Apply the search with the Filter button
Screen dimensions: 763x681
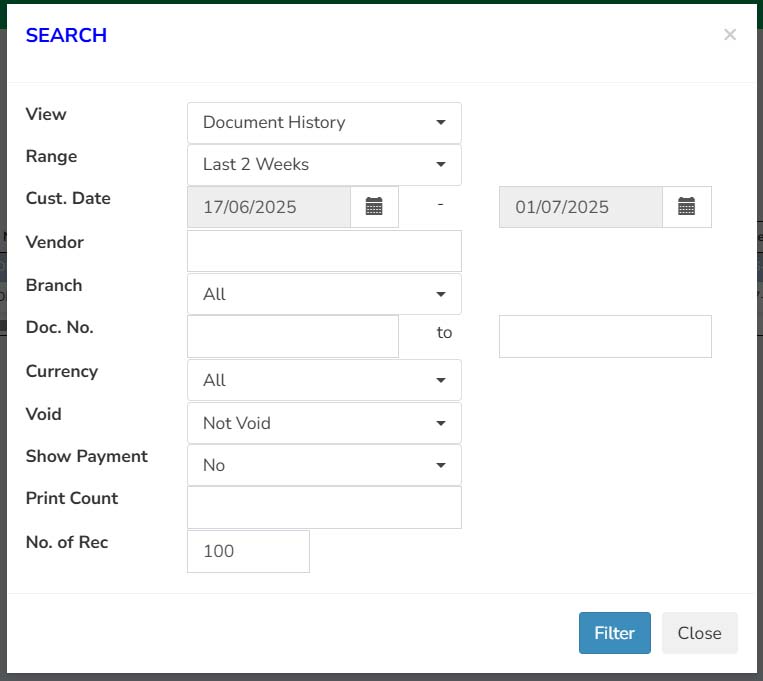point(615,633)
